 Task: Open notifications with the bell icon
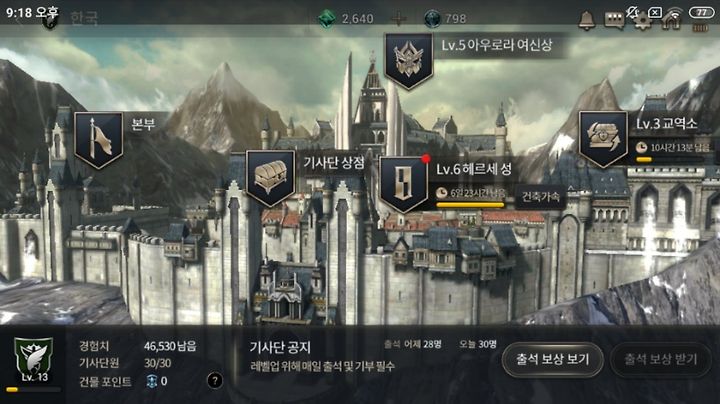tap(586, 20)
